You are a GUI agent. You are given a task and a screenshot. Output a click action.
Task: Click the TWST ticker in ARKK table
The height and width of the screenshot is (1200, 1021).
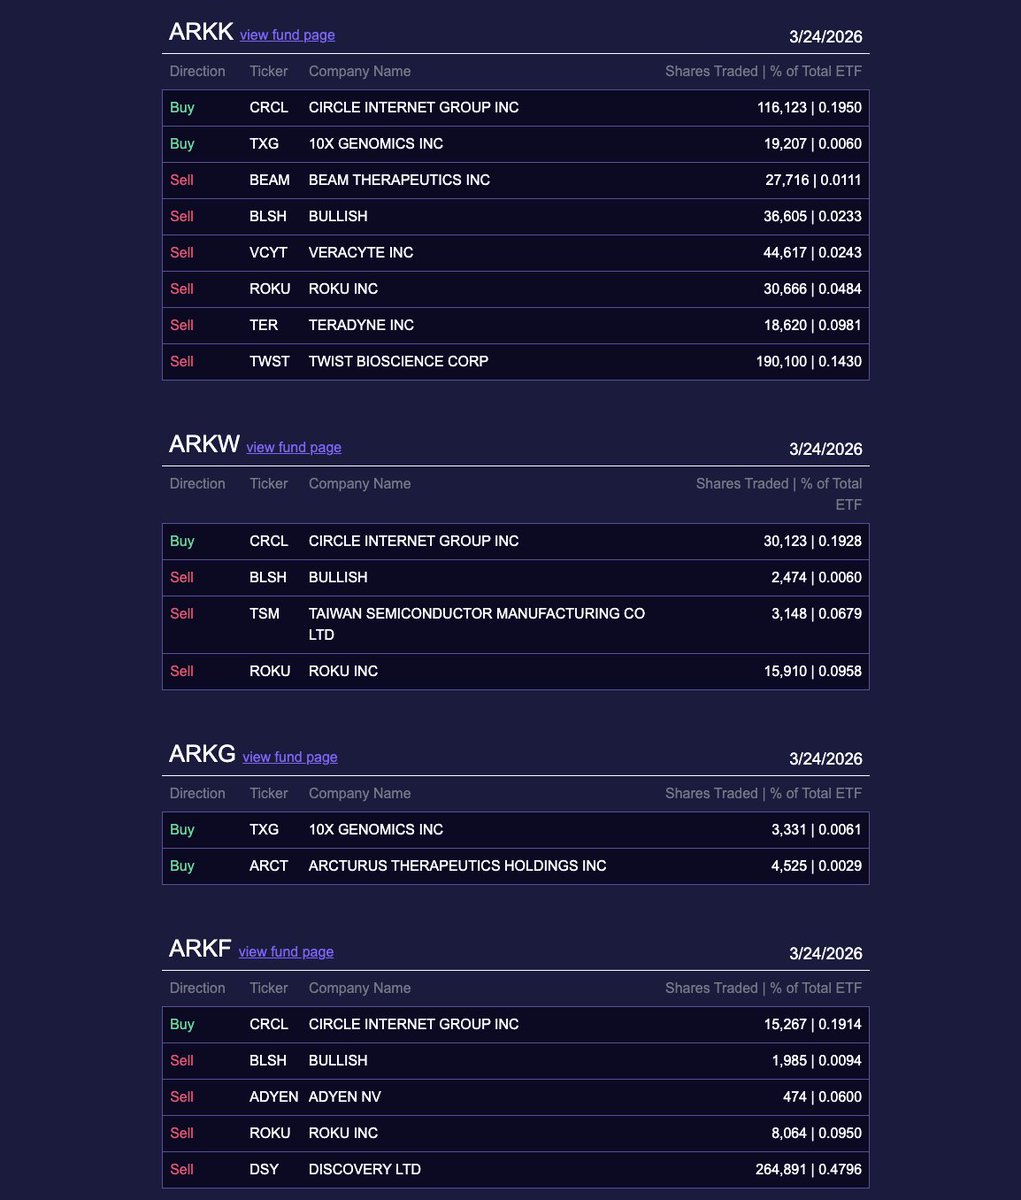(269, 361)
